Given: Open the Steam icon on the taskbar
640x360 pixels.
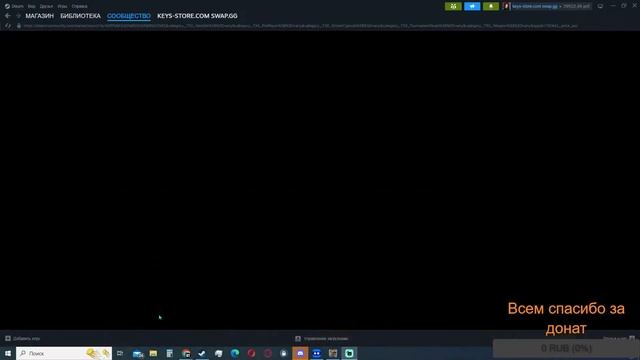Looking at the screenshot, I should 218,353.
